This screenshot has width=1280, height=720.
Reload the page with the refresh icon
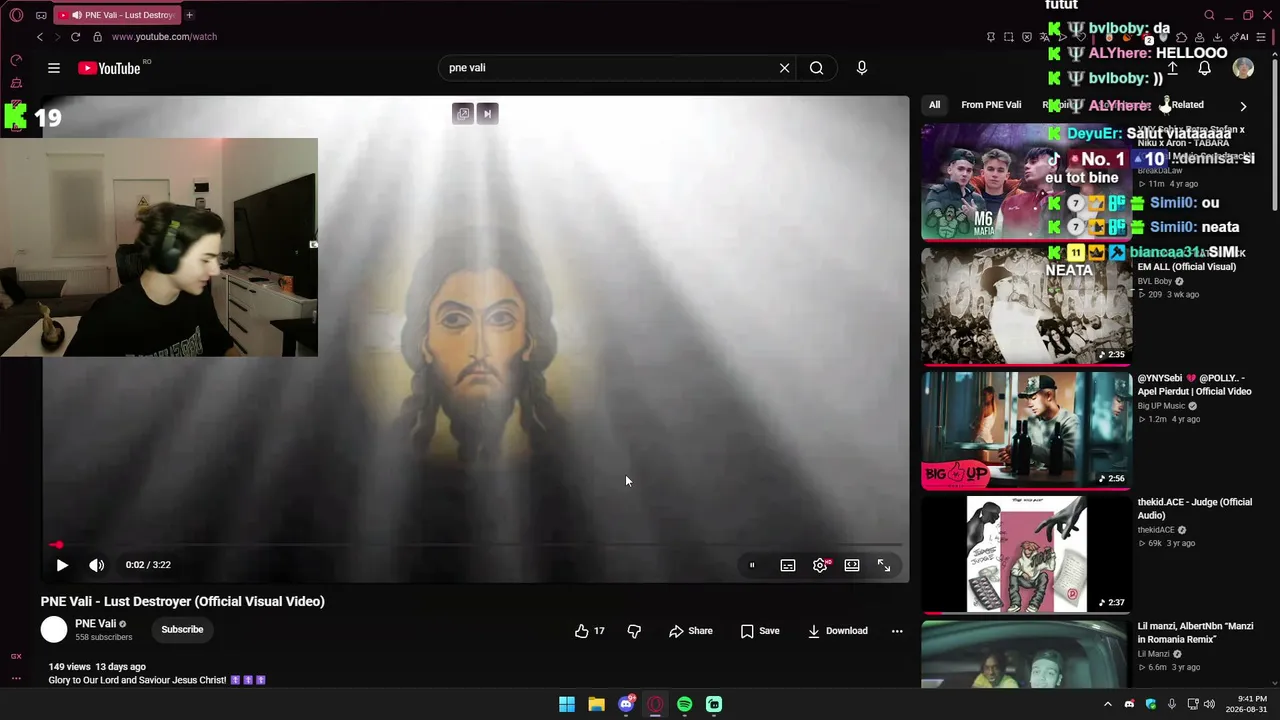[x=75, y=37]
